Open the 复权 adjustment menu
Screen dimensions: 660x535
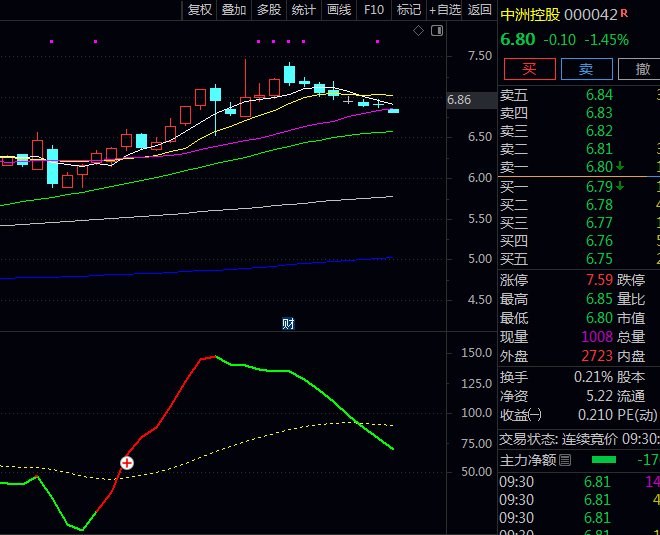[199, 10]
